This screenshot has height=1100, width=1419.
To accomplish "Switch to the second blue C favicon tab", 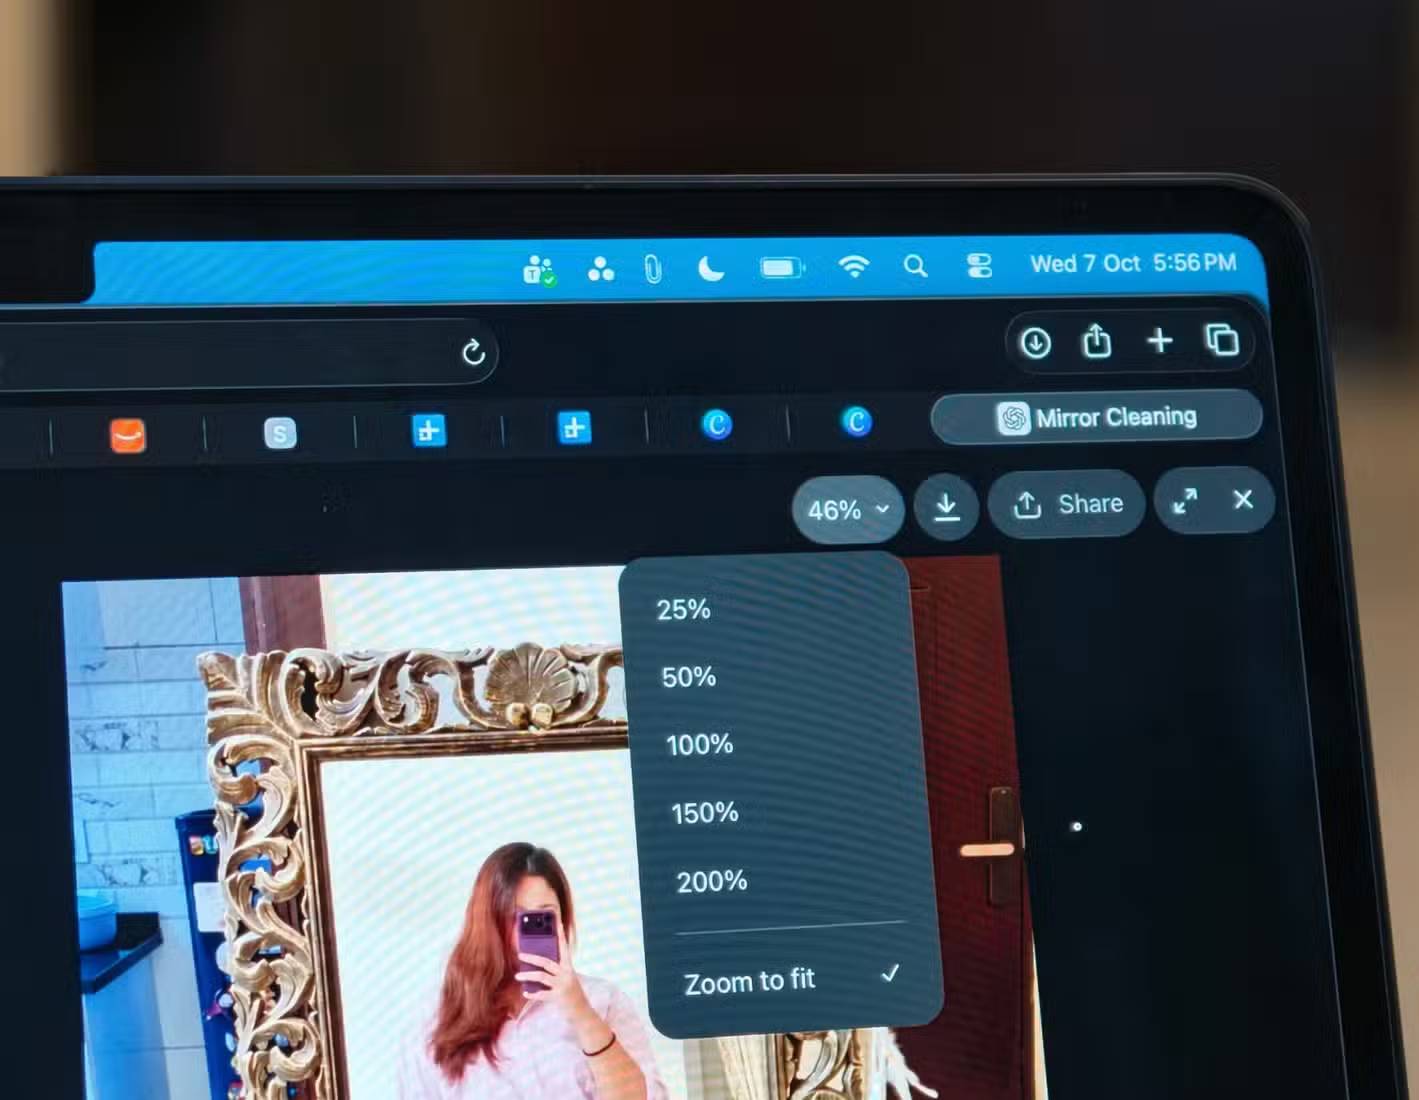I will pos(857,421).
